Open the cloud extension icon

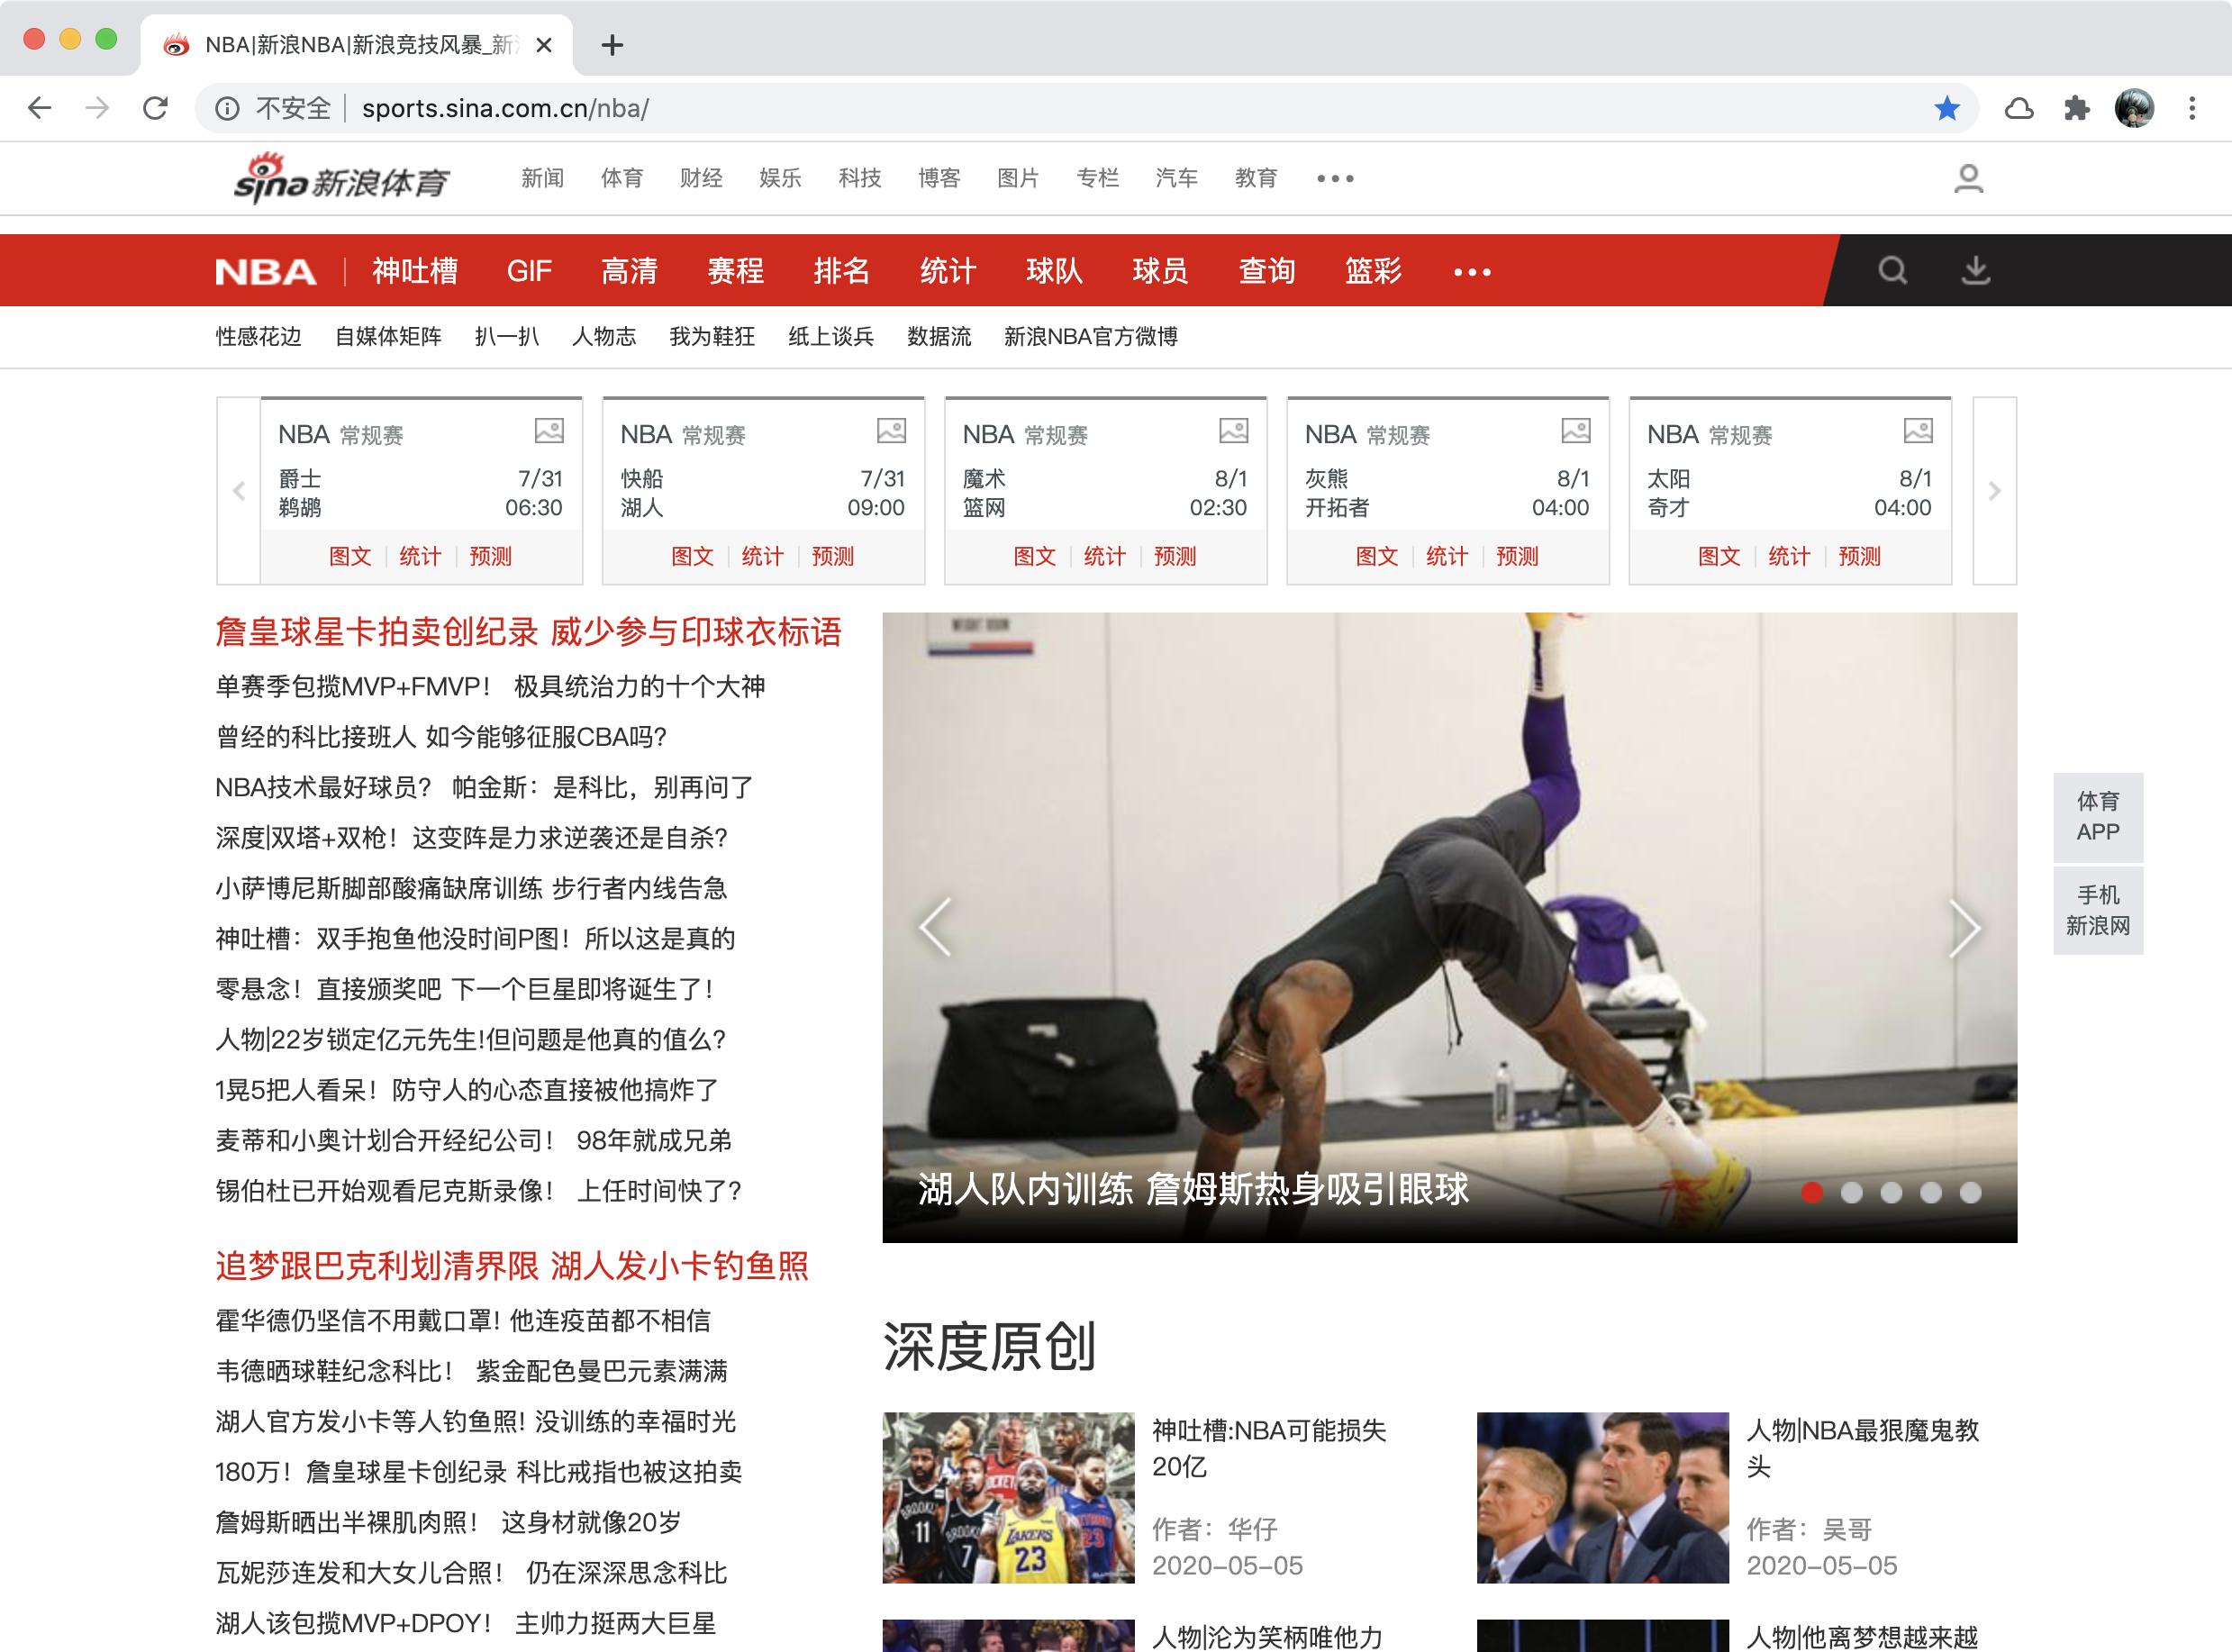[2019, 108]
